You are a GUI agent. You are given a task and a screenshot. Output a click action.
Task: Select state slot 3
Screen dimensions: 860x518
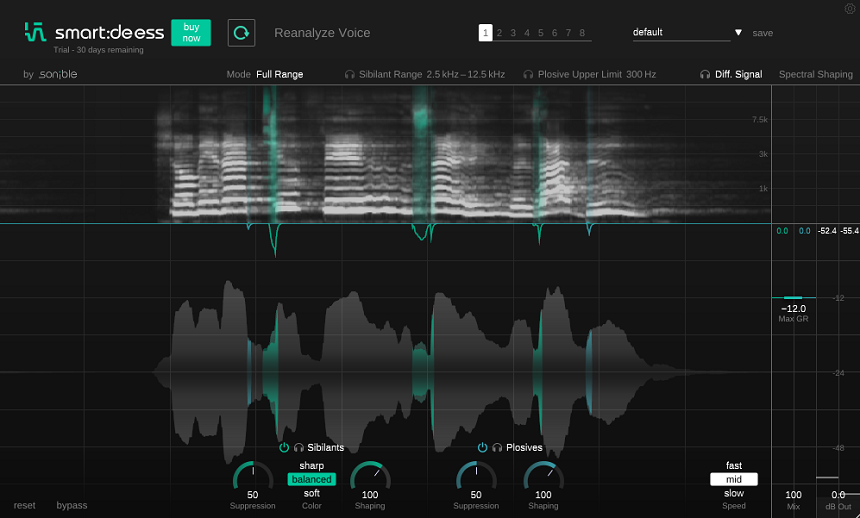513,33
